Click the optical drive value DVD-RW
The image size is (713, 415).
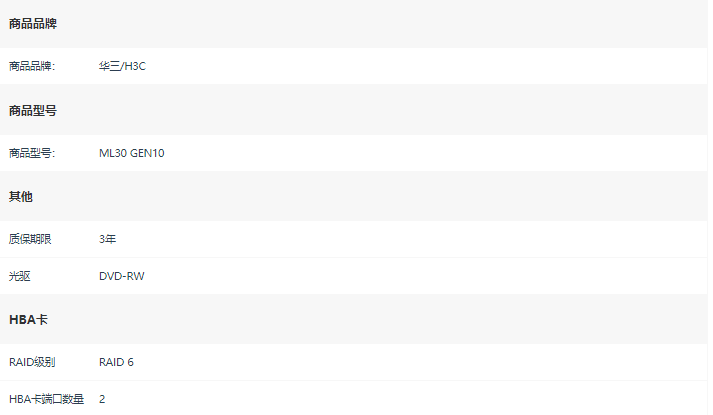[x=121, y=276]
